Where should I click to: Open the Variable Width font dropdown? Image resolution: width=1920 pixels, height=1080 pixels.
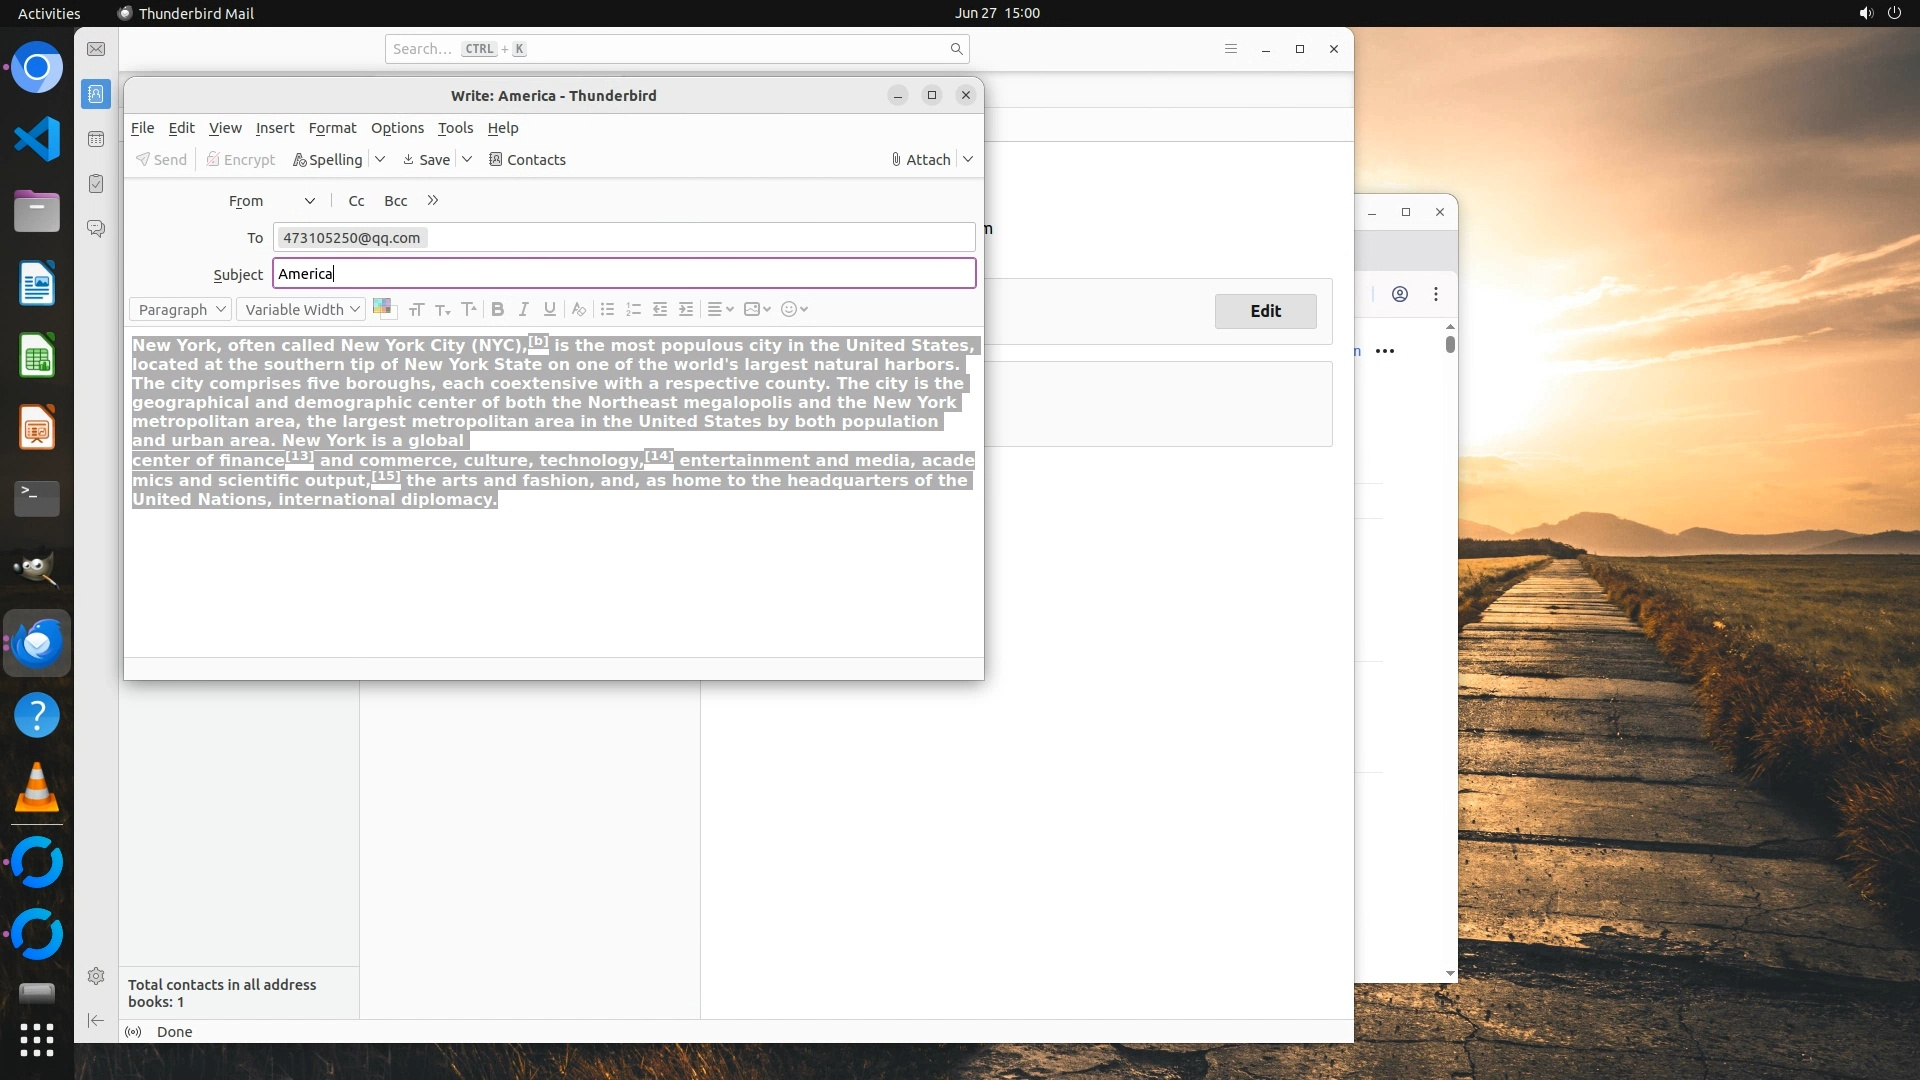(x=301, y=309)
